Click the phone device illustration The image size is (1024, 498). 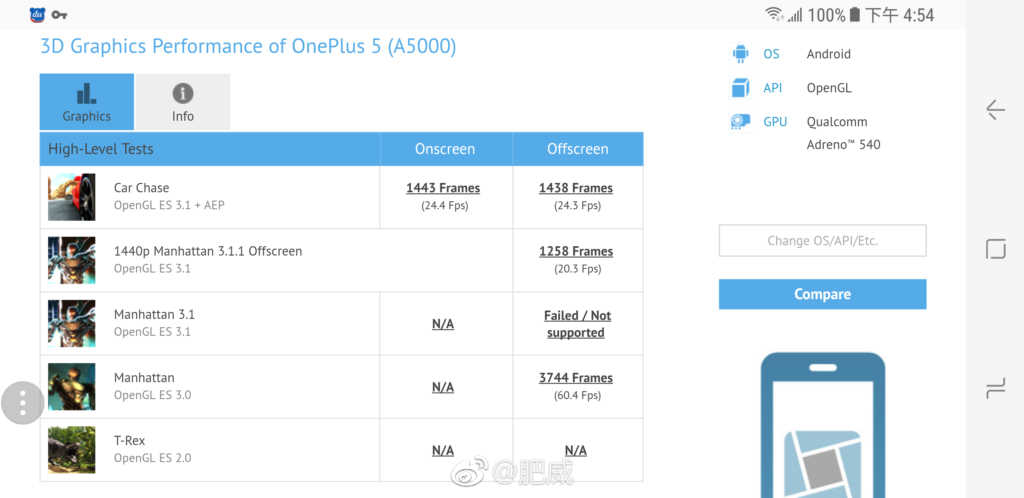[x=823, y=425]
